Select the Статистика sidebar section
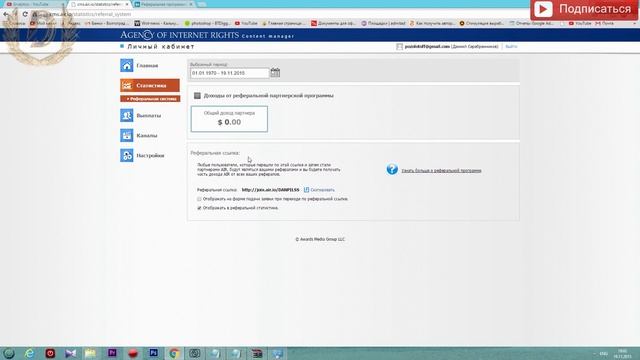The width and height of the screenshot is (640, 360). (150, 85)
